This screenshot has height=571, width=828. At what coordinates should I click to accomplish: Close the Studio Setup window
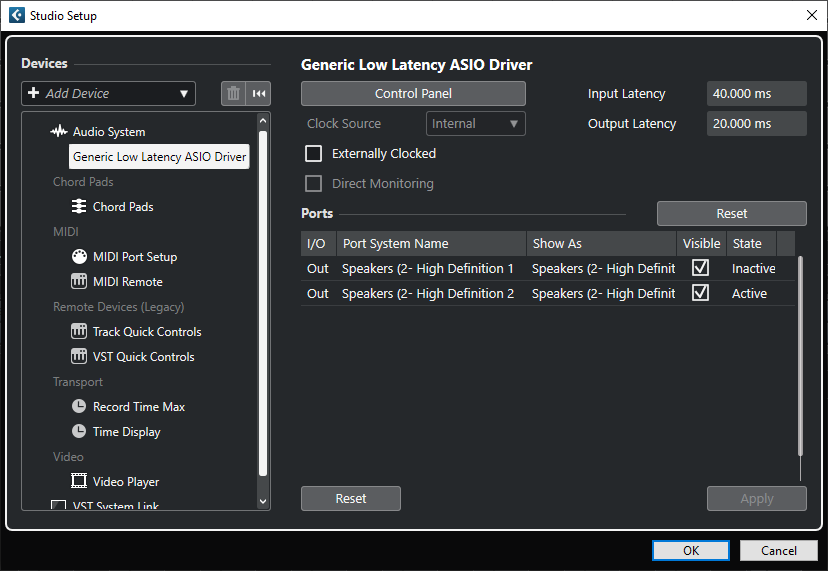coord(812,15)
